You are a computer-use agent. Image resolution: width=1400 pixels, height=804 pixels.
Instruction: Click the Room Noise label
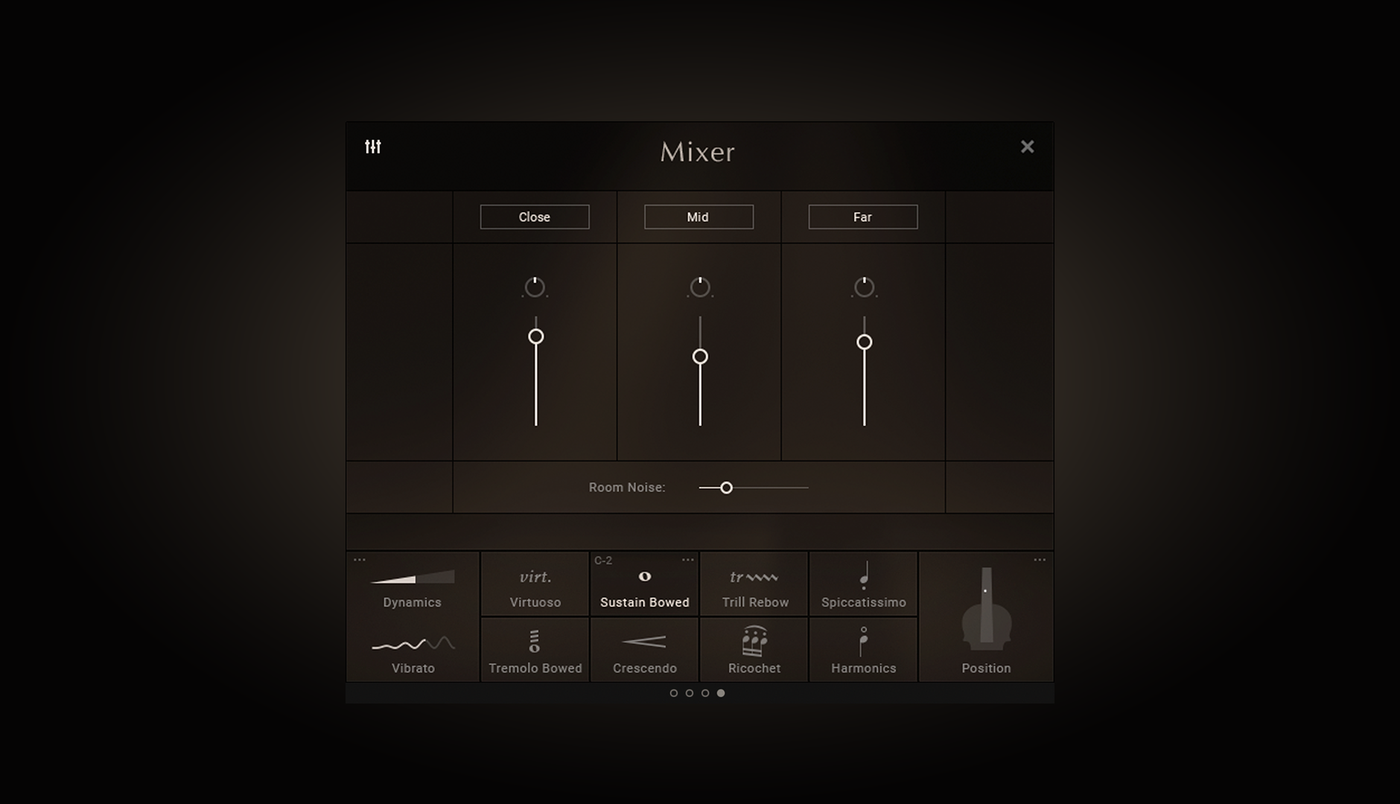627,488
